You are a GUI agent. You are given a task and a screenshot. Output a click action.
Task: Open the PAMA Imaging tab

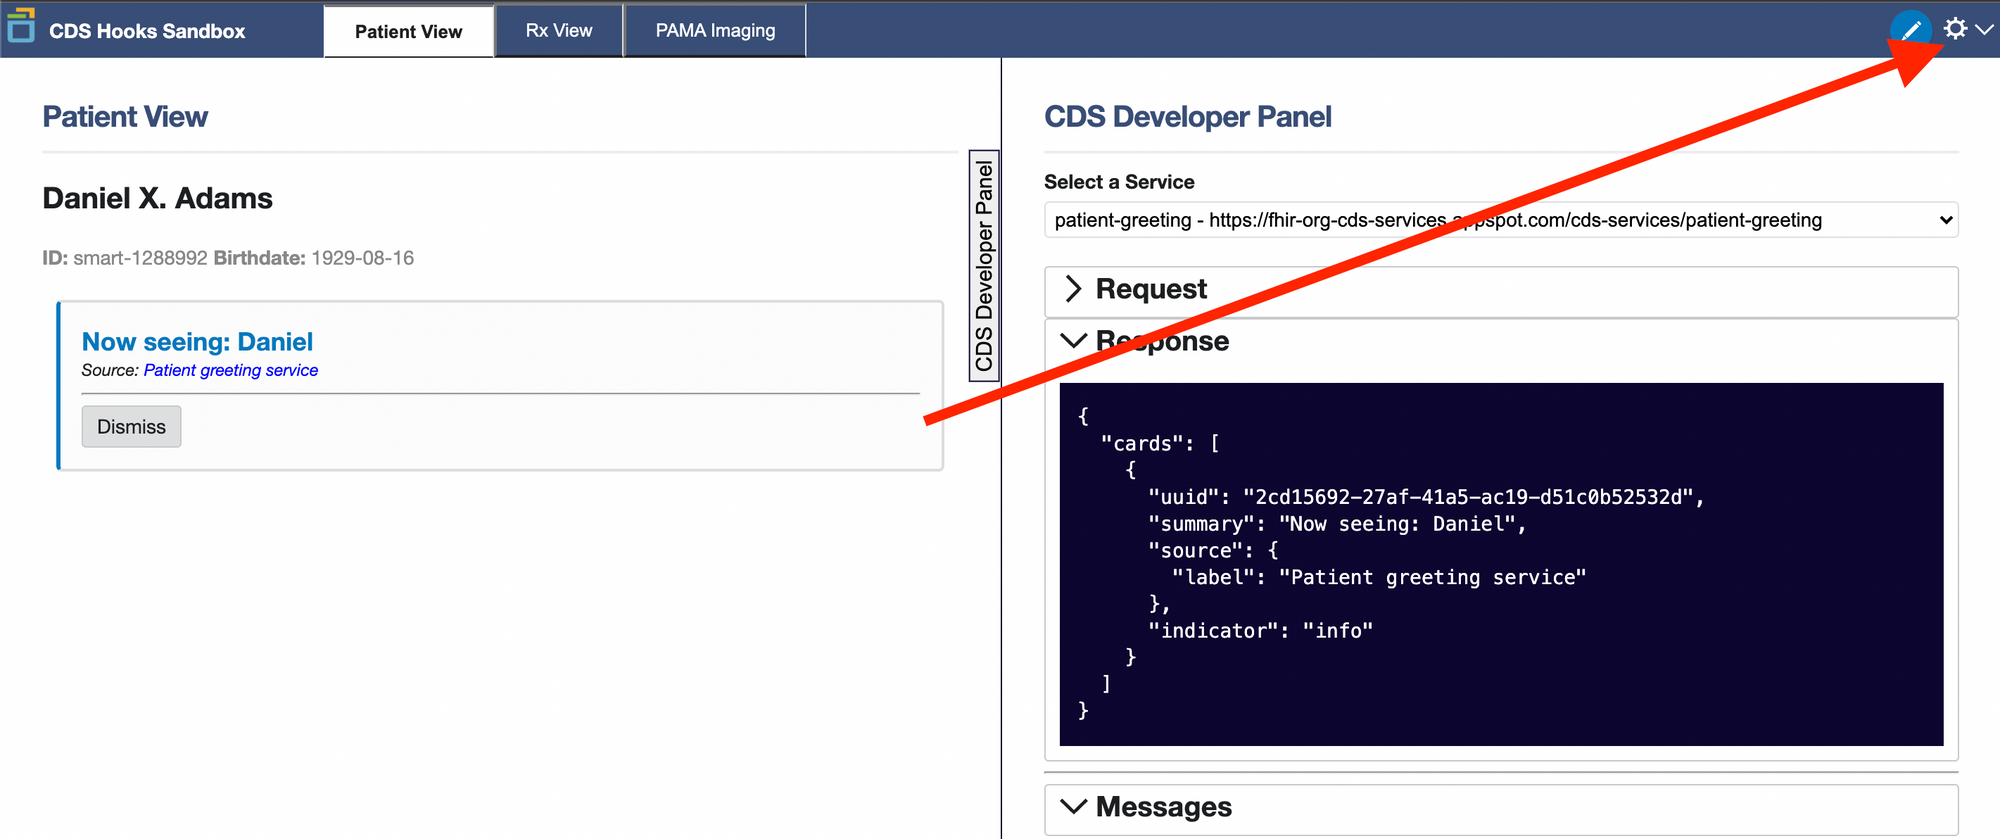pos(715,31)
